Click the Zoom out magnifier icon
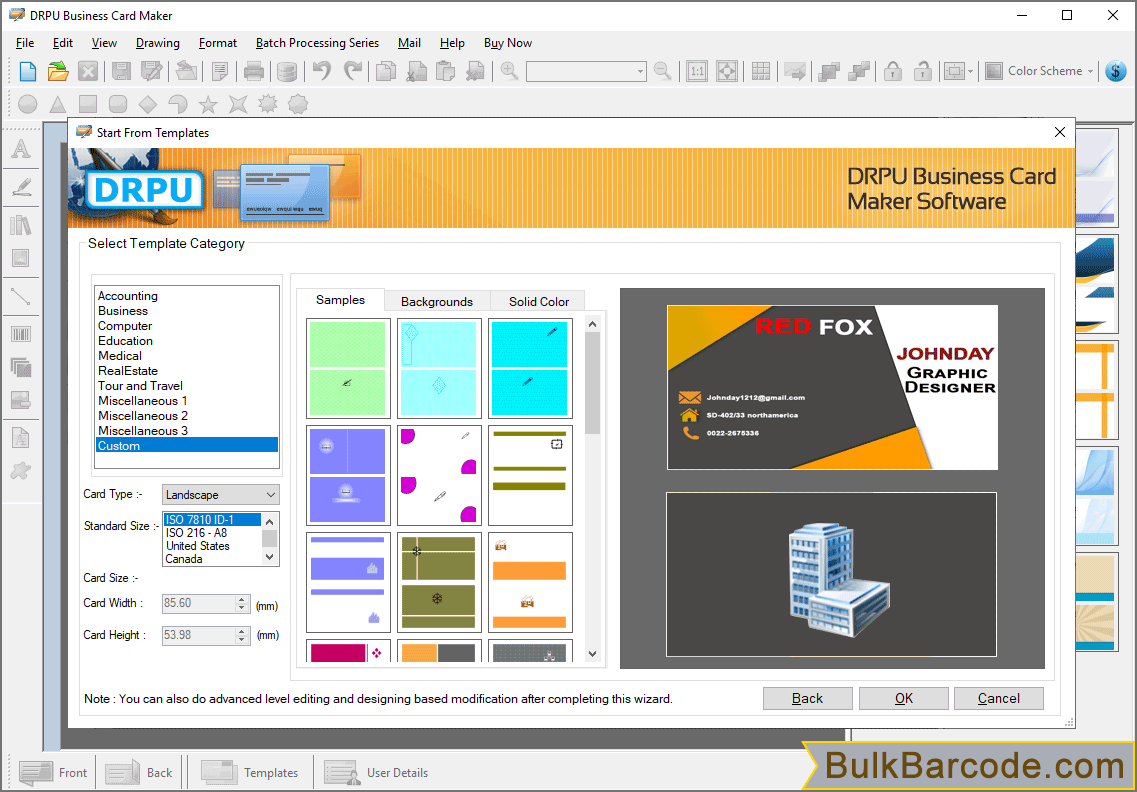Screen dimensions: 1137x792 point(661,71)
